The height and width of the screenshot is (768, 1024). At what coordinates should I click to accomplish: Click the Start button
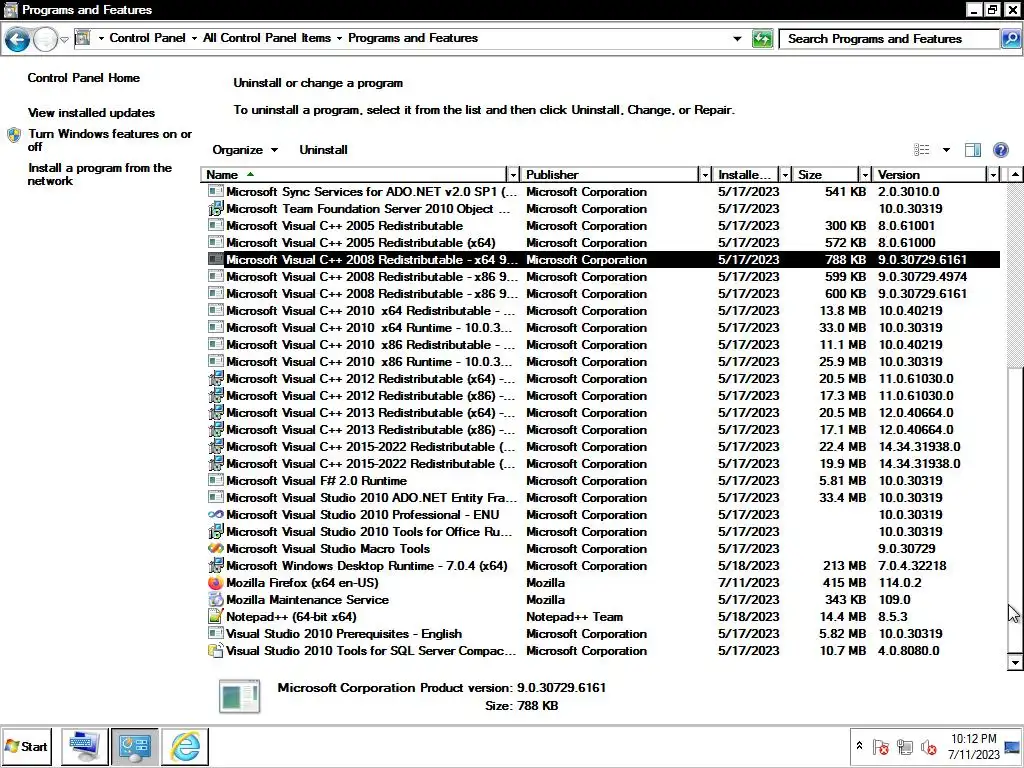click(x=27, y=746)
